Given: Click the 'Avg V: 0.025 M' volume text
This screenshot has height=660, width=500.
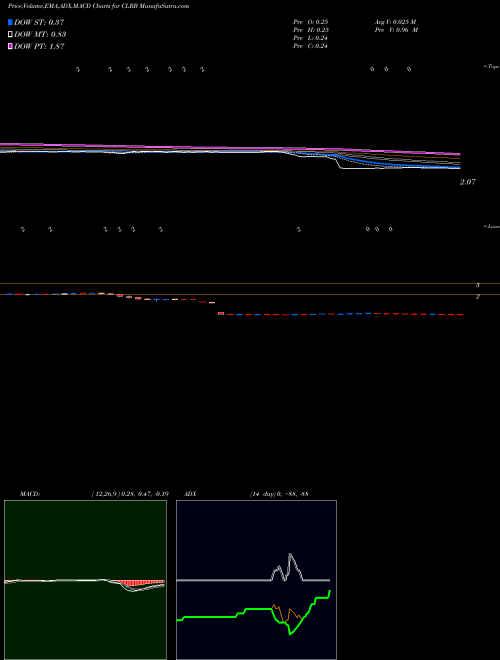Looking at the screenshot, I should point(396,22).
